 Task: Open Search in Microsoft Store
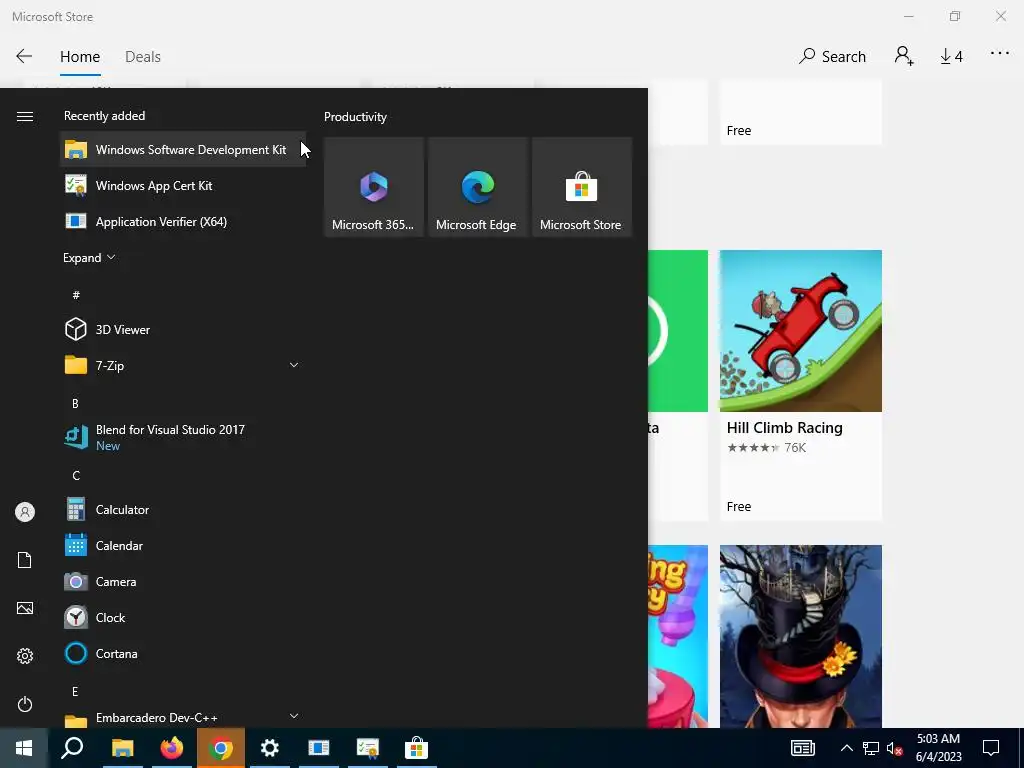(832, 56)
